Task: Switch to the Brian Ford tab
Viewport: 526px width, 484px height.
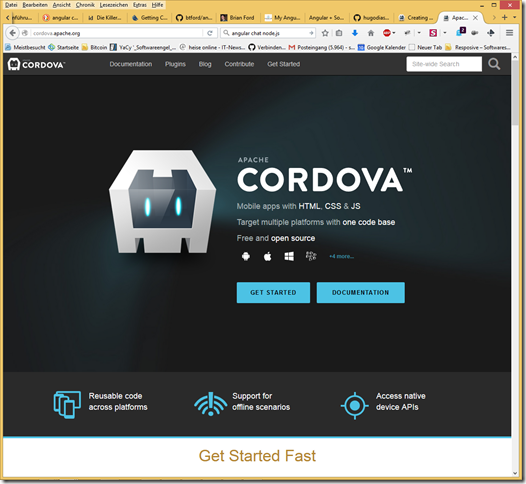Action: 238,18
